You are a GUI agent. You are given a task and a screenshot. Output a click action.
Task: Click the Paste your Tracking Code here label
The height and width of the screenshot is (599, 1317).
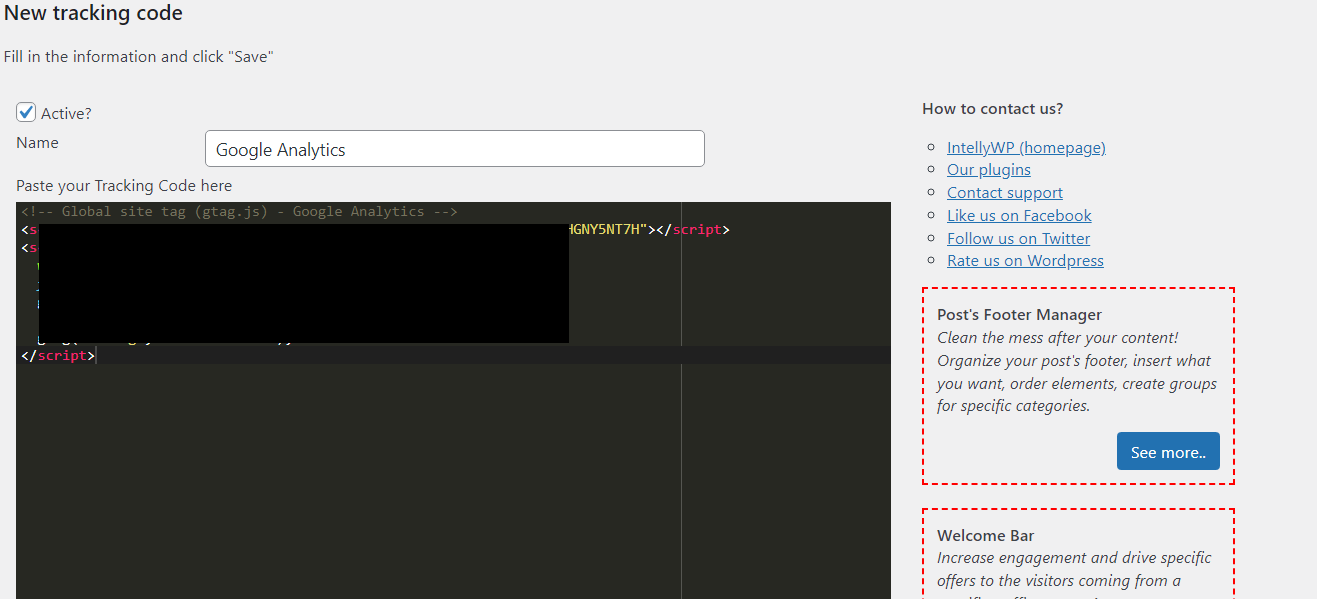tap(124, 185)
